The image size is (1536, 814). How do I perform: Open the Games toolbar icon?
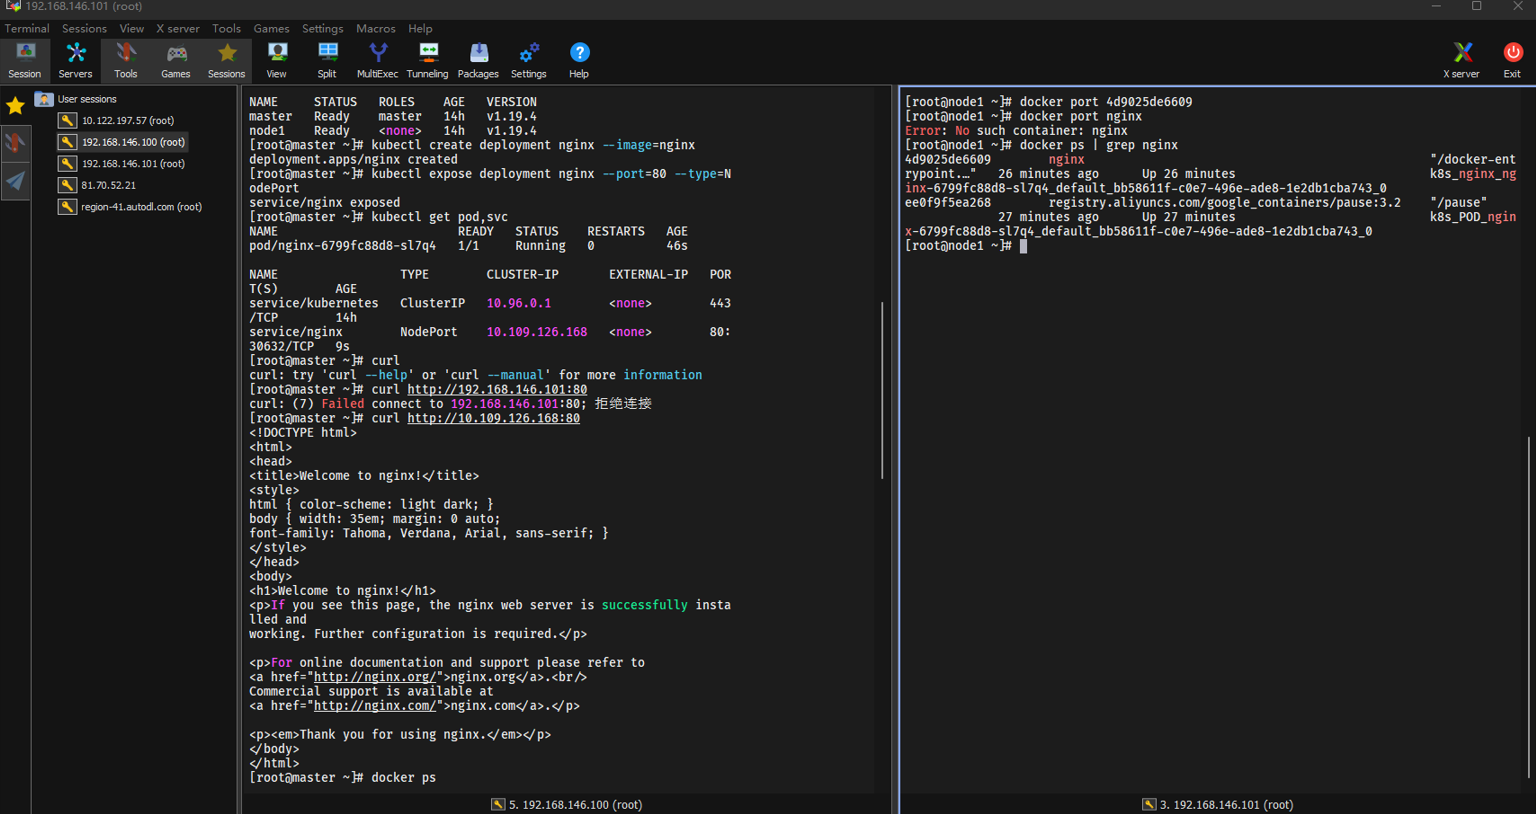pos(176,60)
